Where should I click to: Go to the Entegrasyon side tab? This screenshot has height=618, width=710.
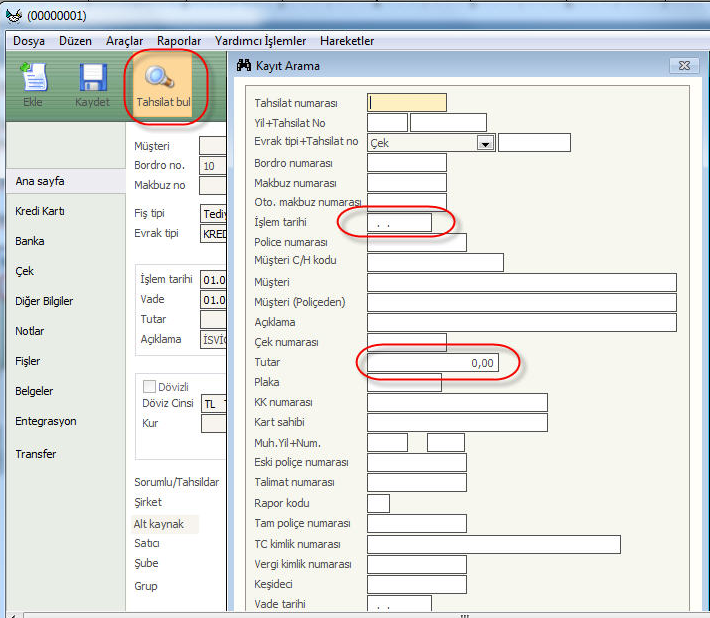[x=46, y=422]
